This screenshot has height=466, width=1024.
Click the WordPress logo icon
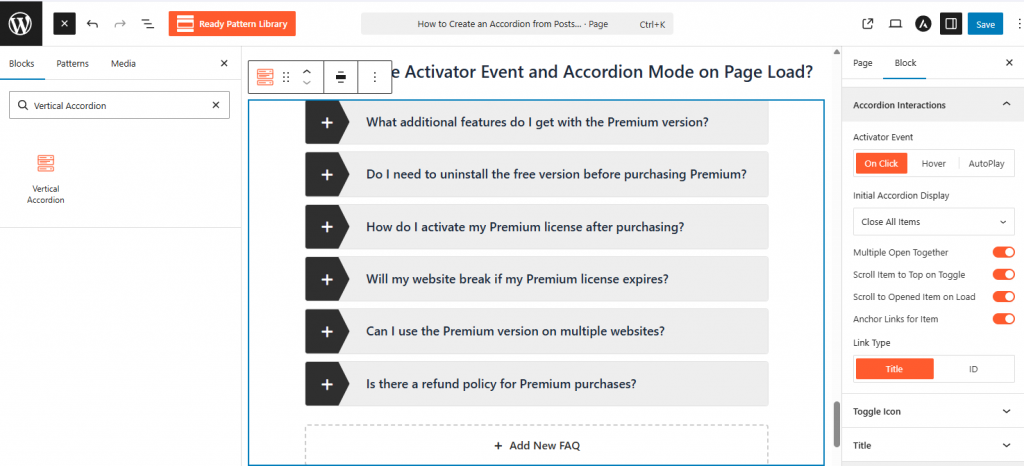pyautogui.click(x=21, y=23)
